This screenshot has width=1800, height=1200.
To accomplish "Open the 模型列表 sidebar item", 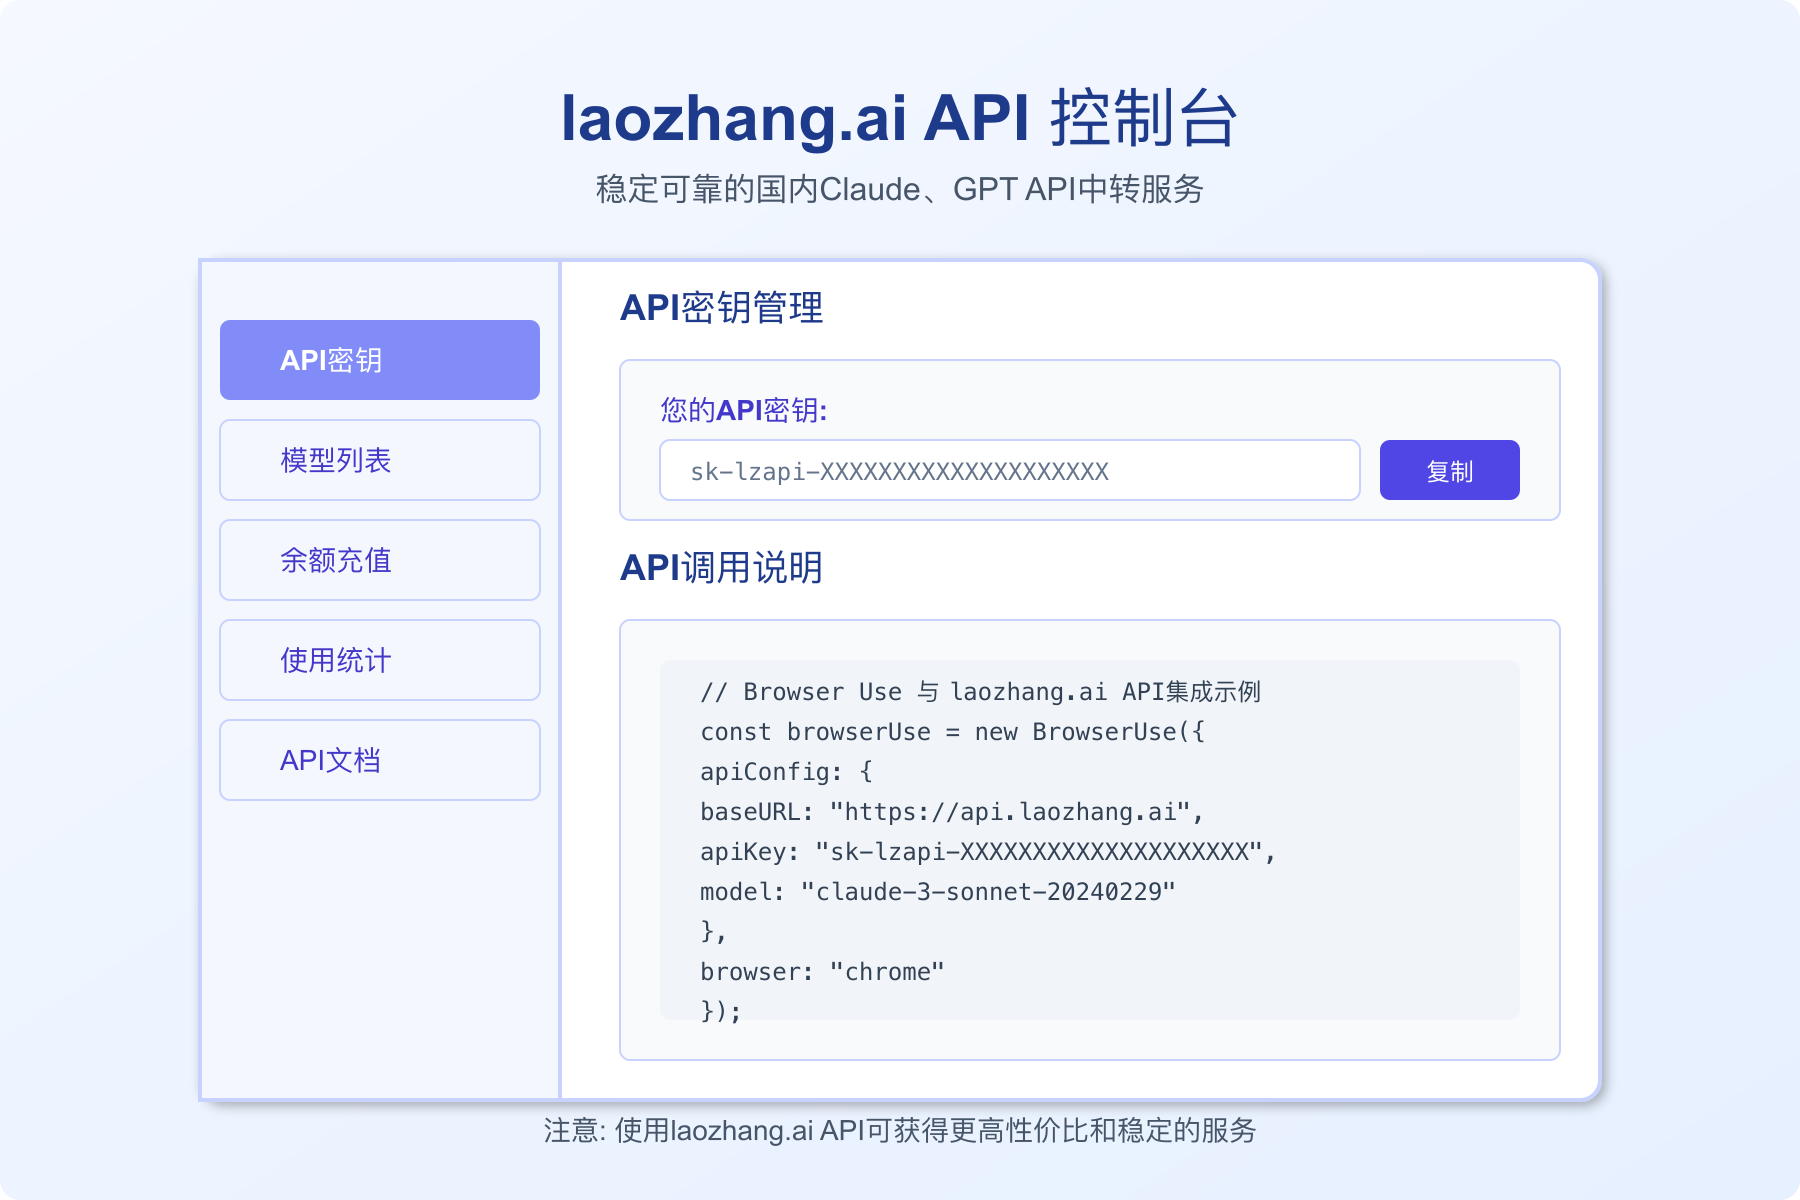I will pyautogui.click(x=380, y=460).
